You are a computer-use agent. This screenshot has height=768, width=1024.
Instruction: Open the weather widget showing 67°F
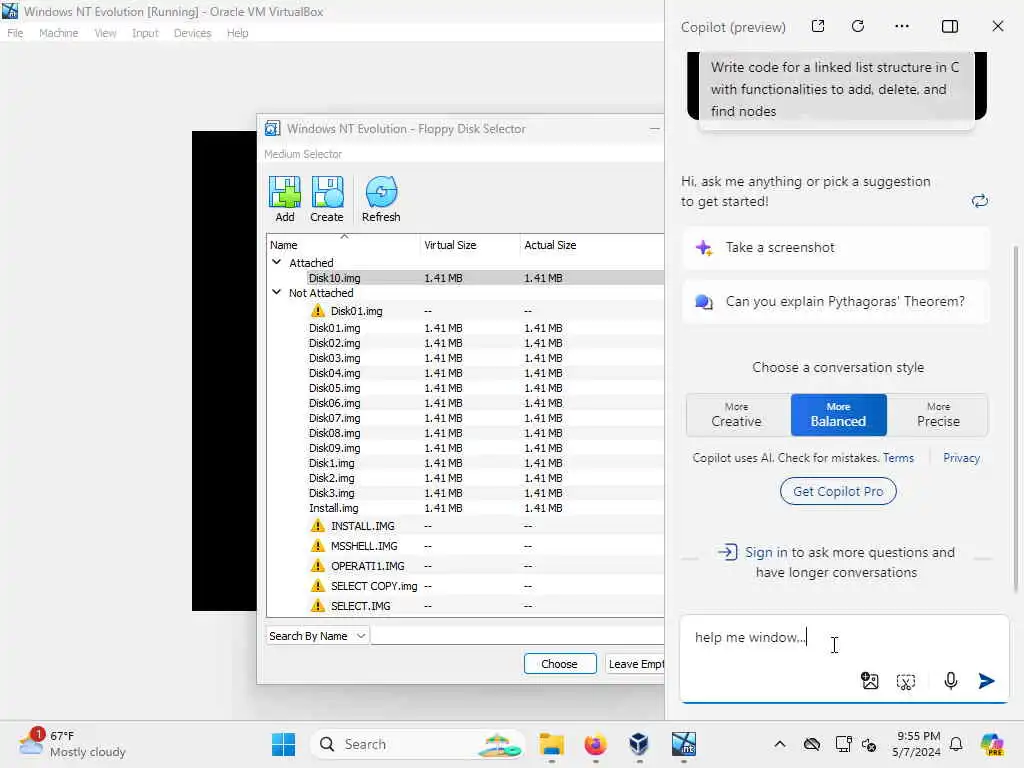coord(72,744)
